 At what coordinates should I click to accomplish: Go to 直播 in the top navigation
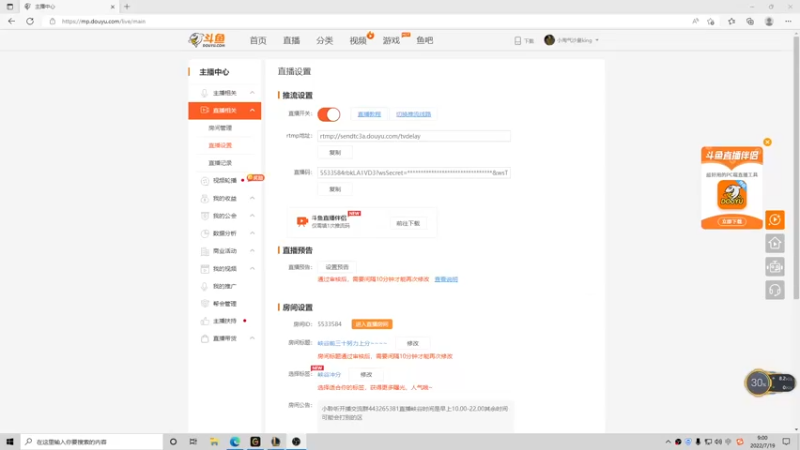(x=291, y=40)
